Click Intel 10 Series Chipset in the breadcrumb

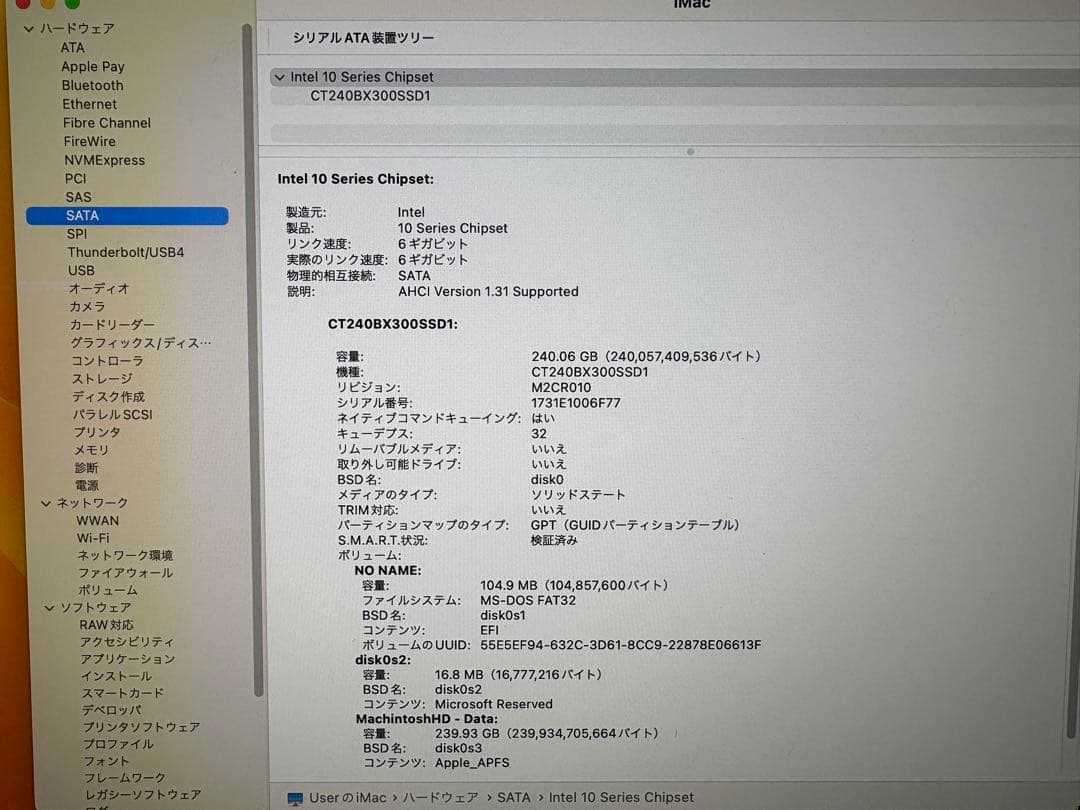click(x=622, y=797)
